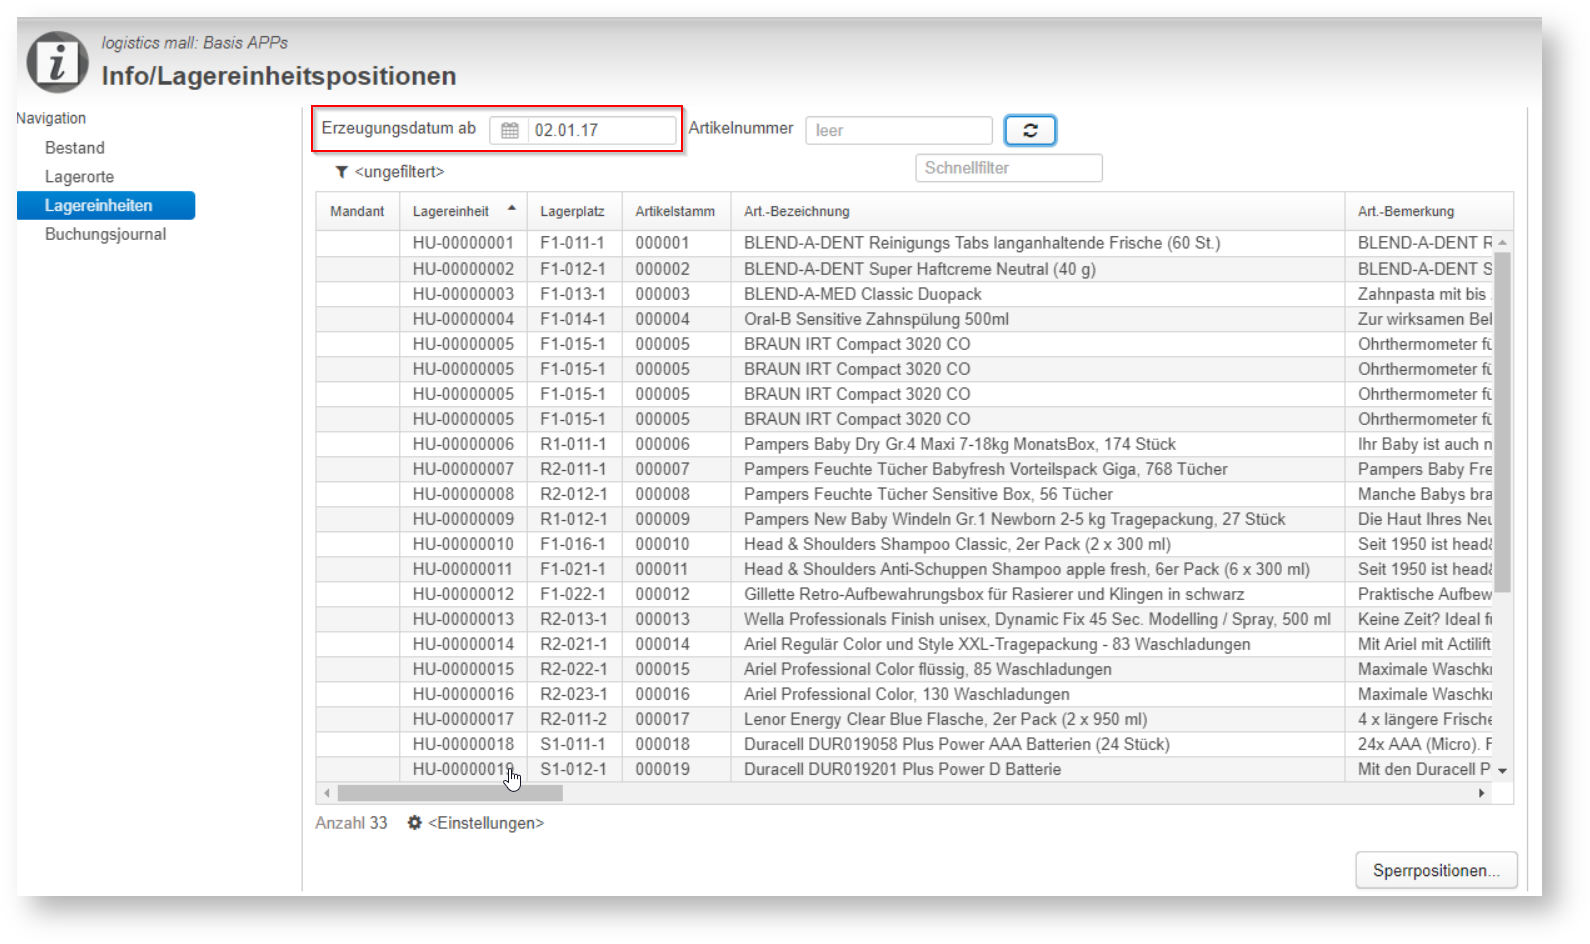Viewport: 1590px width, 944px height.
Task: Click the horizontal scrollbar thumb
Action: click(450, 793)
